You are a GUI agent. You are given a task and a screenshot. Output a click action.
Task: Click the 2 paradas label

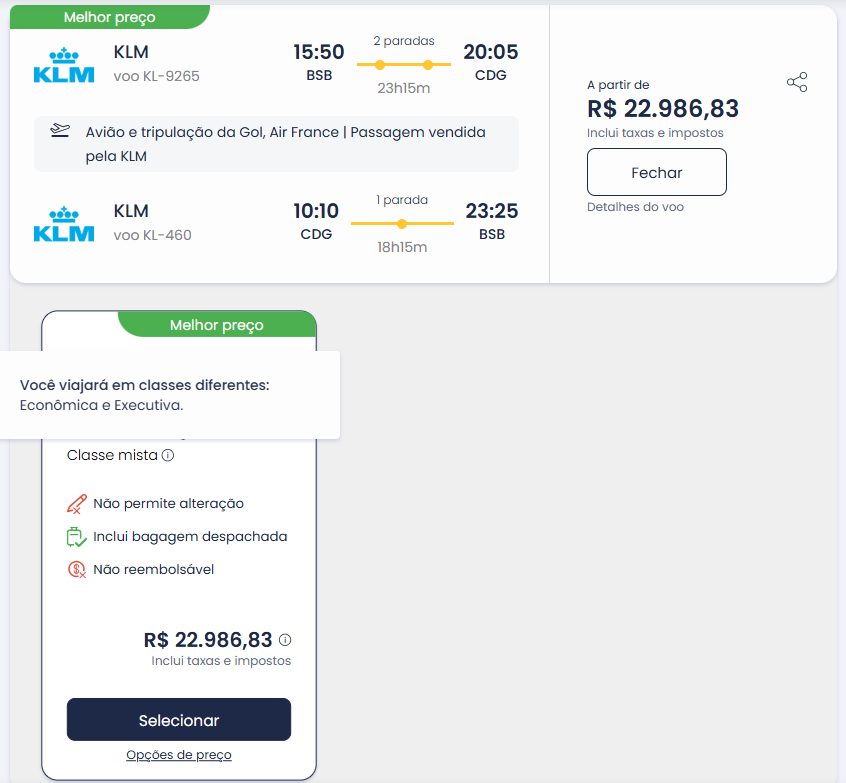pos(404,41)
